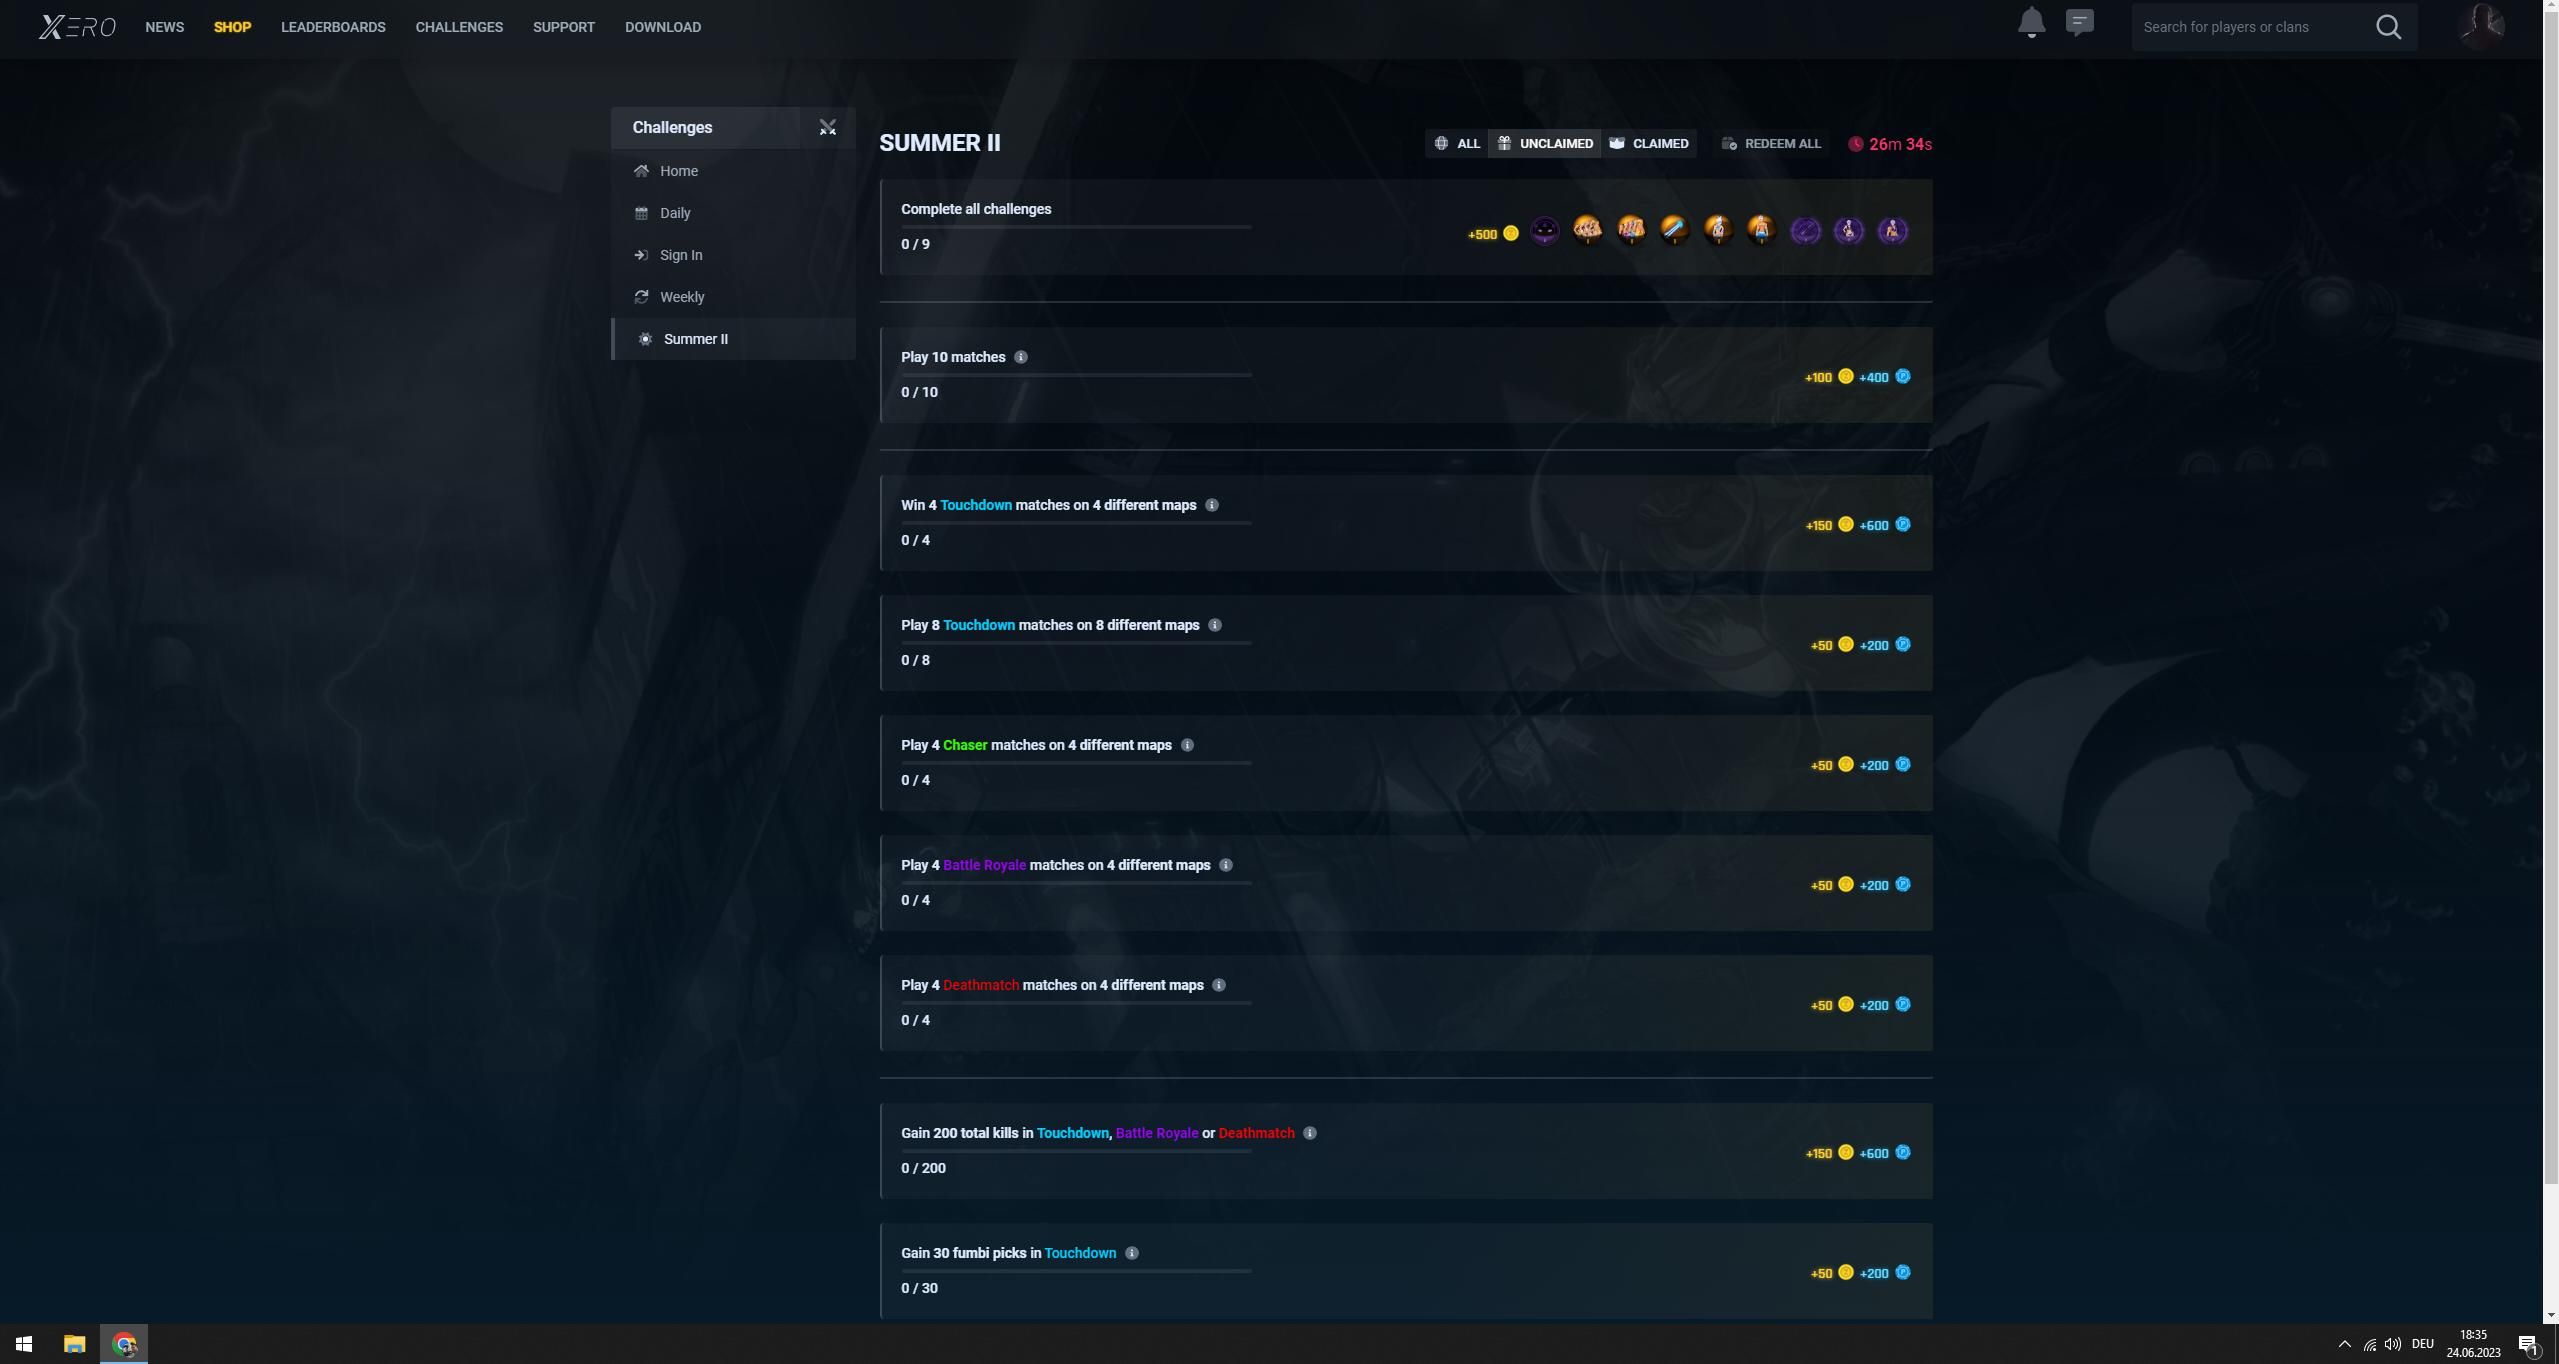Click info icon beside Gain 30 fumbi picks
Viewport: 2559px width, 1364px height.
[1131, 1253]
